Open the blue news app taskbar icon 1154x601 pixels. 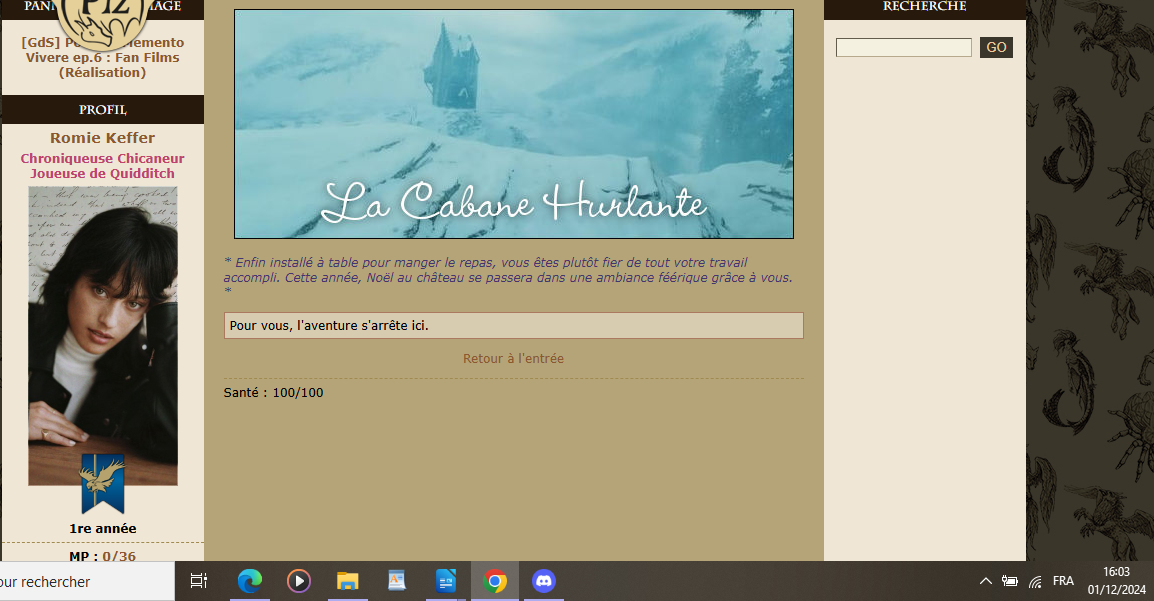coord(445,581)
